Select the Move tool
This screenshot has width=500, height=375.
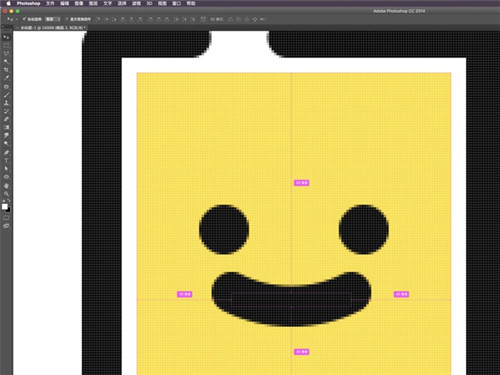click(x=6, y=37)
